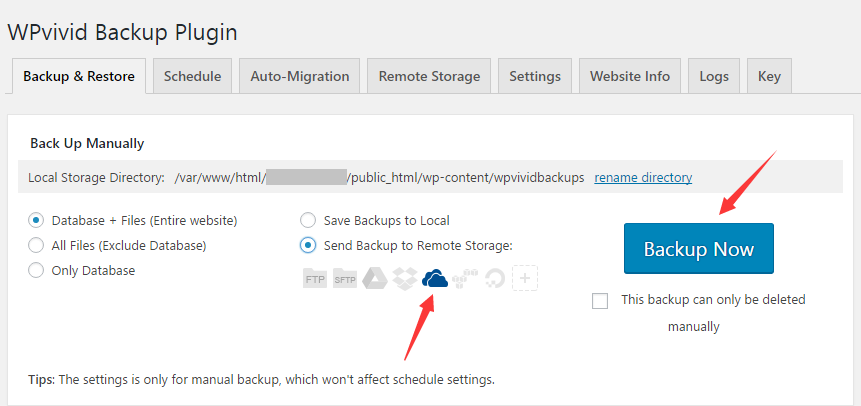Tick 'This backup can only be deleted manually'
Image resolution: width=861 pixels, height=406 pixels.
pos(600,301)
